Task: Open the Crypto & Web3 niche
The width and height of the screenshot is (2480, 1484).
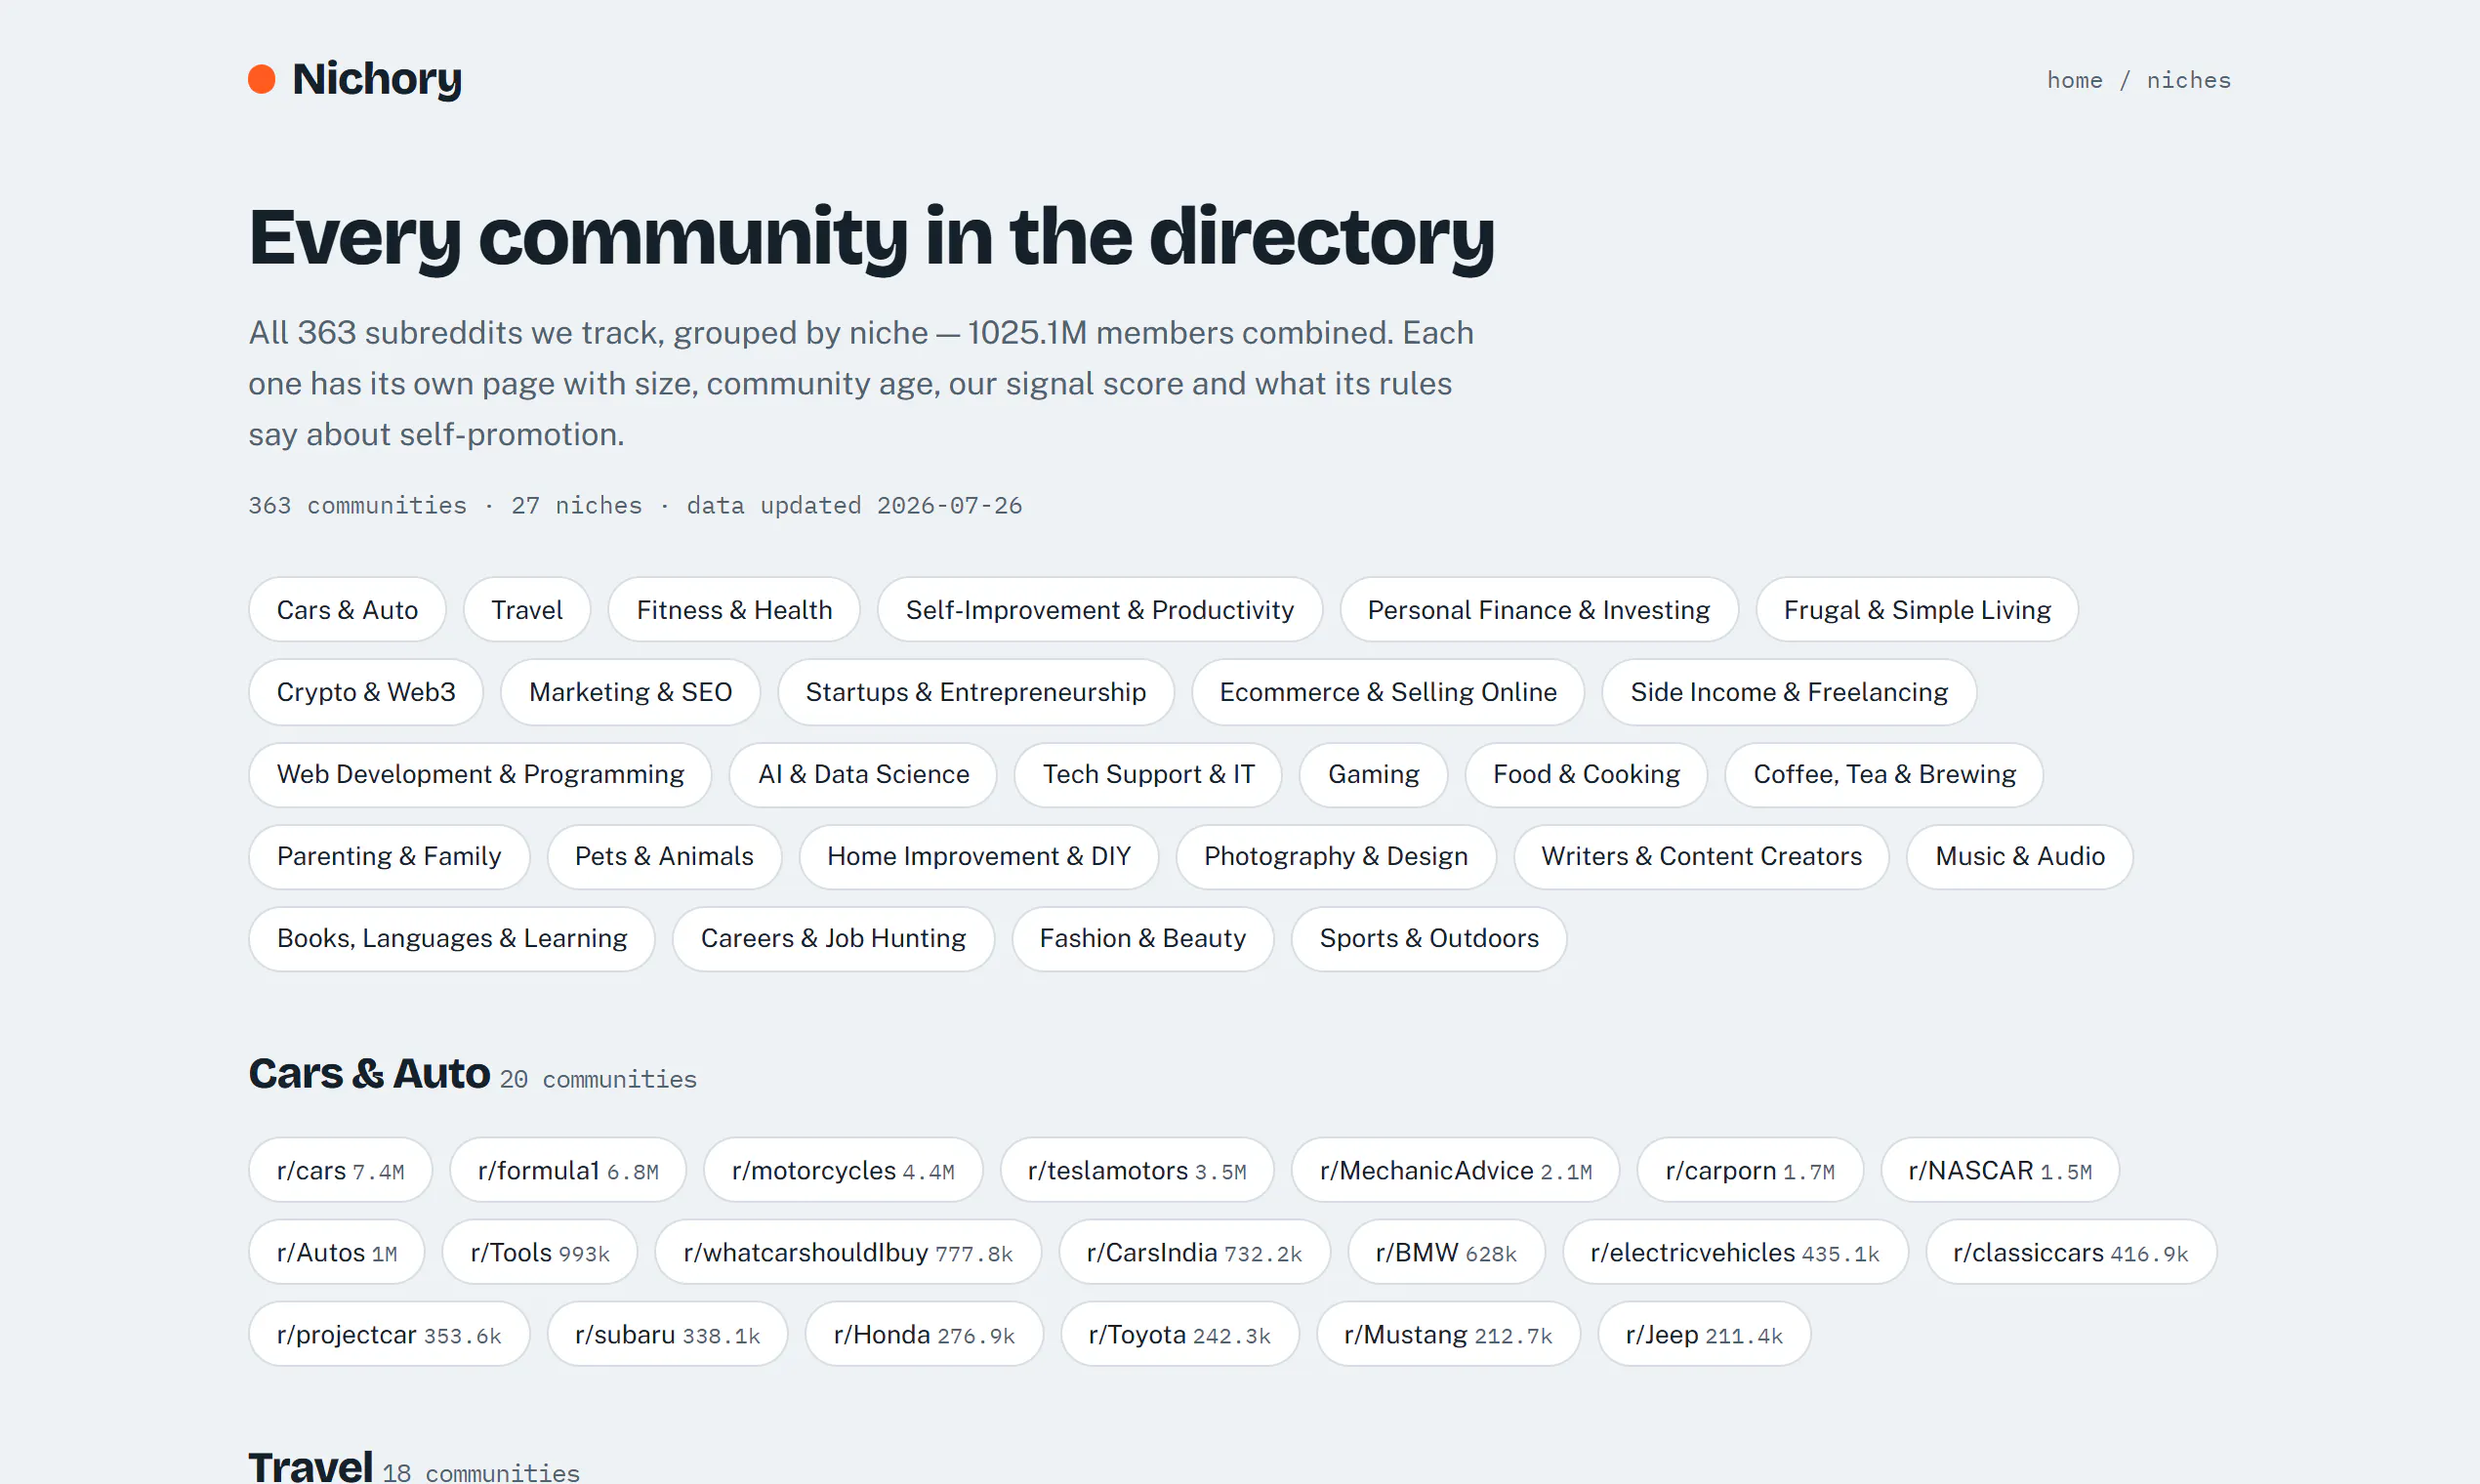Action: (366, 692)
